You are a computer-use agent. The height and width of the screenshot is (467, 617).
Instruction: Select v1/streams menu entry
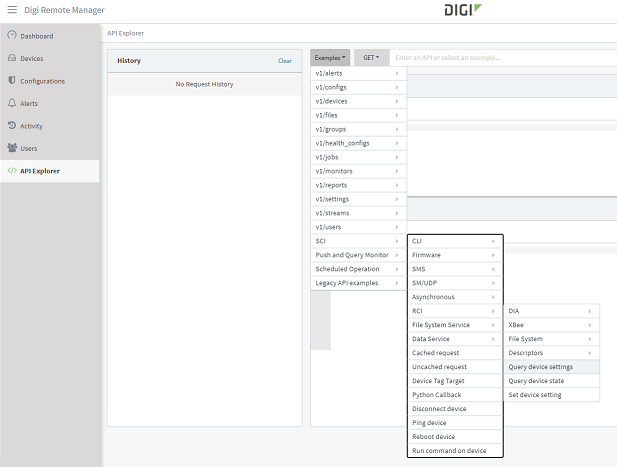358,213
